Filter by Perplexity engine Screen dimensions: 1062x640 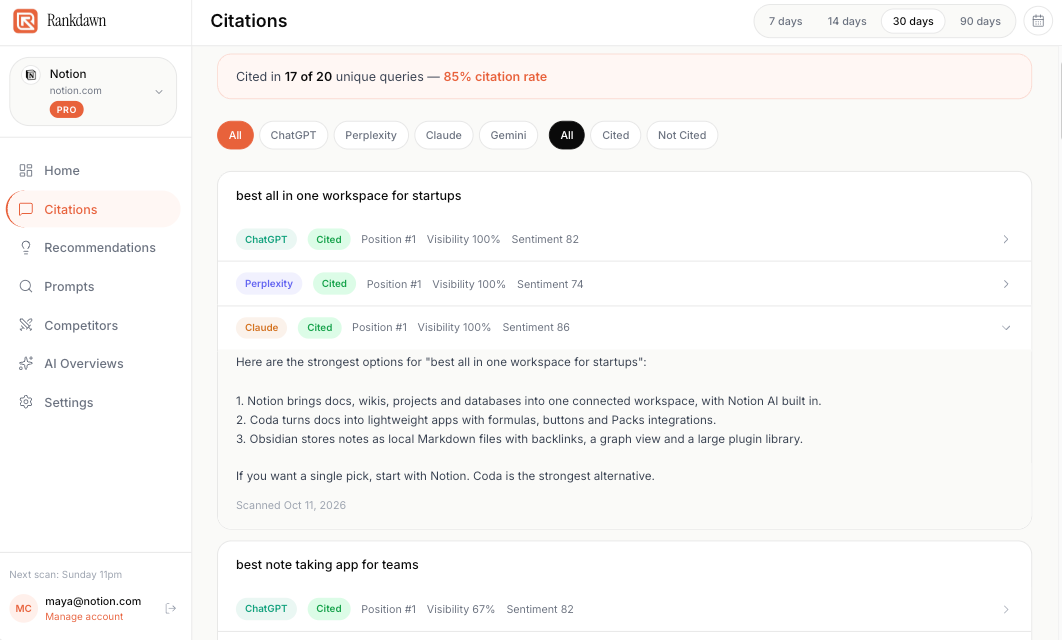pyautogui.click(x=370, y=135)
